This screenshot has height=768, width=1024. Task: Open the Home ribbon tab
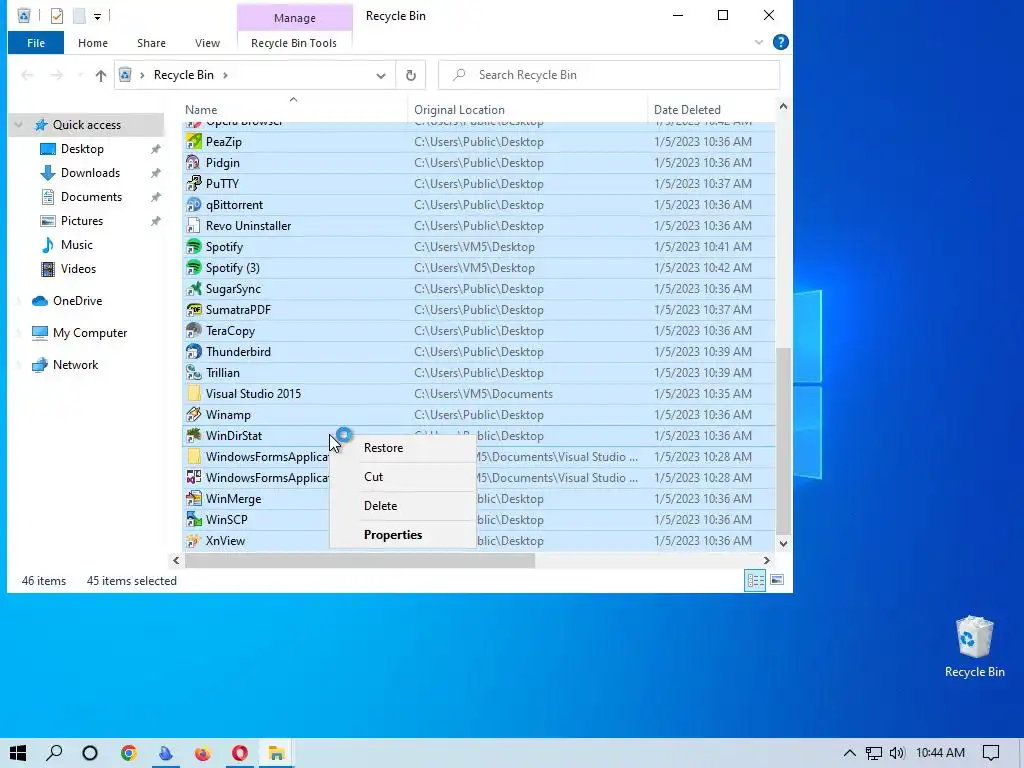point(93,42)
